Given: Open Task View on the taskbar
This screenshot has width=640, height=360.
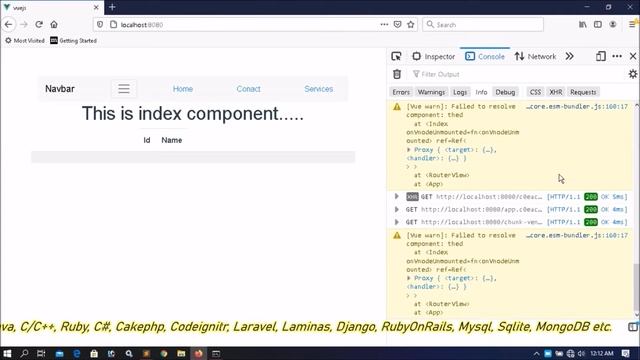Looking at the screenshot, I should coord(41,353).
